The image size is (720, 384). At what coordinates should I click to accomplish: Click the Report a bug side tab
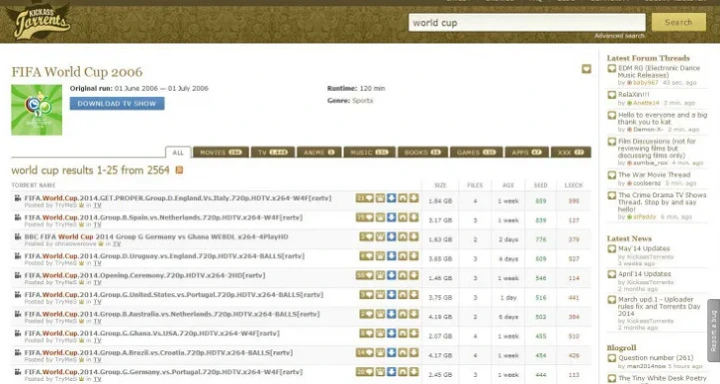click(x=713, y=331)
